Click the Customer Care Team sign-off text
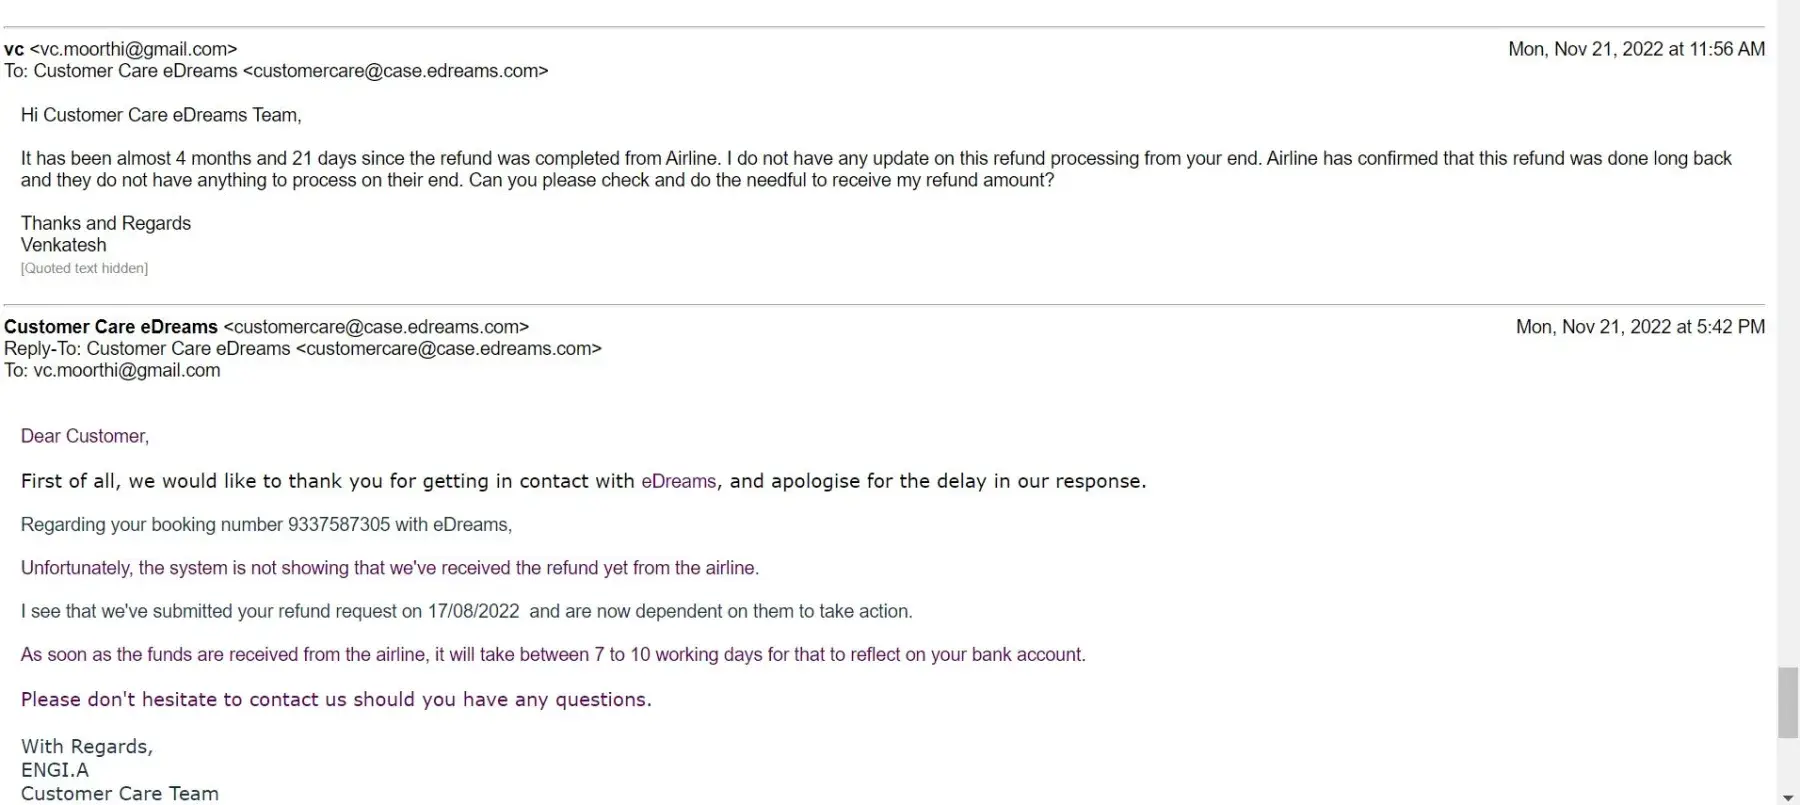 coord(120,794)
